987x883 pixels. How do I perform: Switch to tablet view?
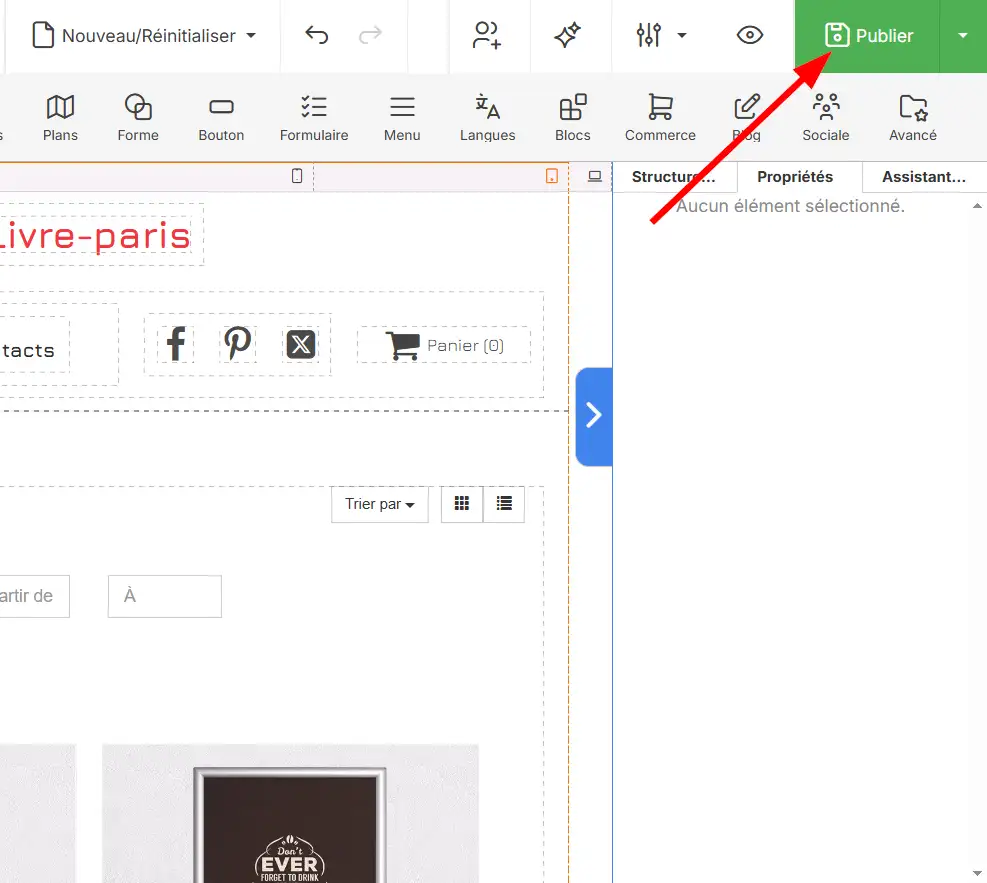[552, 176]
